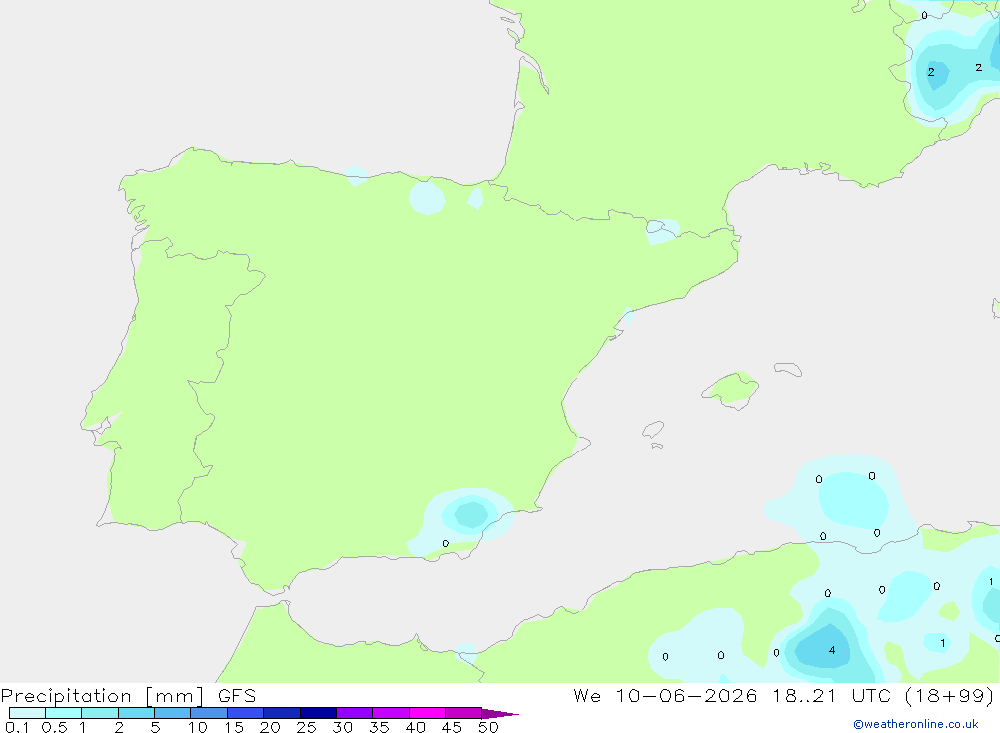Click the '15' legend scale label
Viewport: 1000px width, 733px height.
click(x=234, y=727)
